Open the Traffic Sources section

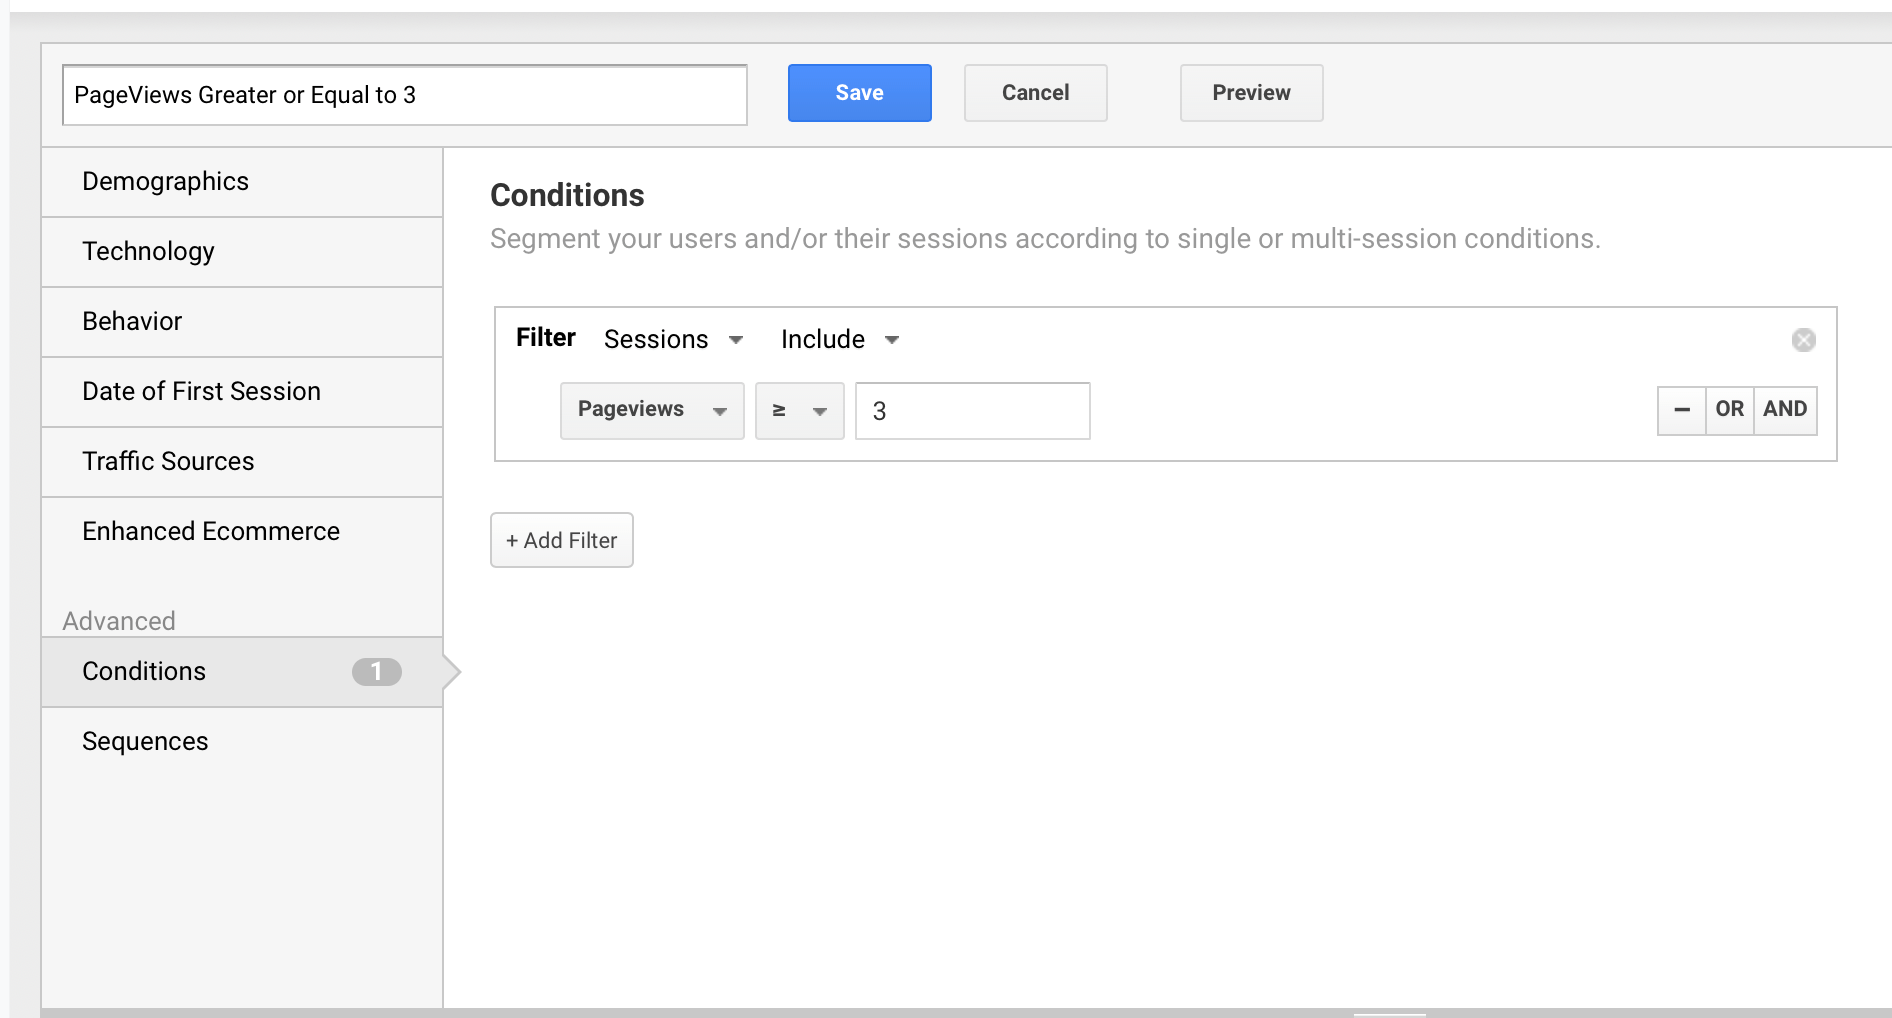pos(168,462)
